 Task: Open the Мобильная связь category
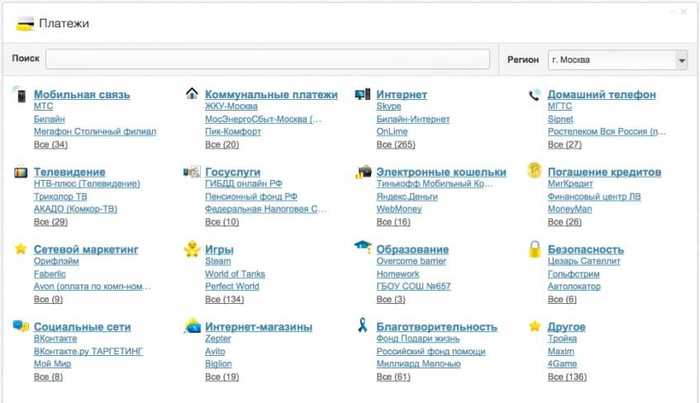[82, 95]
